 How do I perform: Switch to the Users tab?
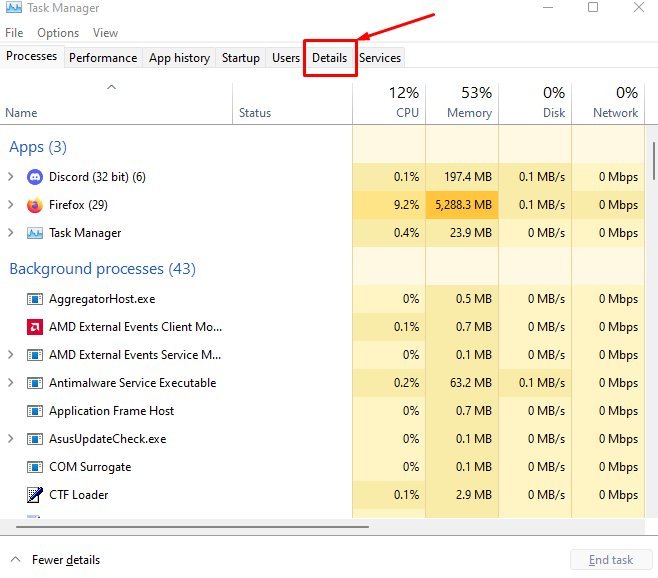(286, 58)
